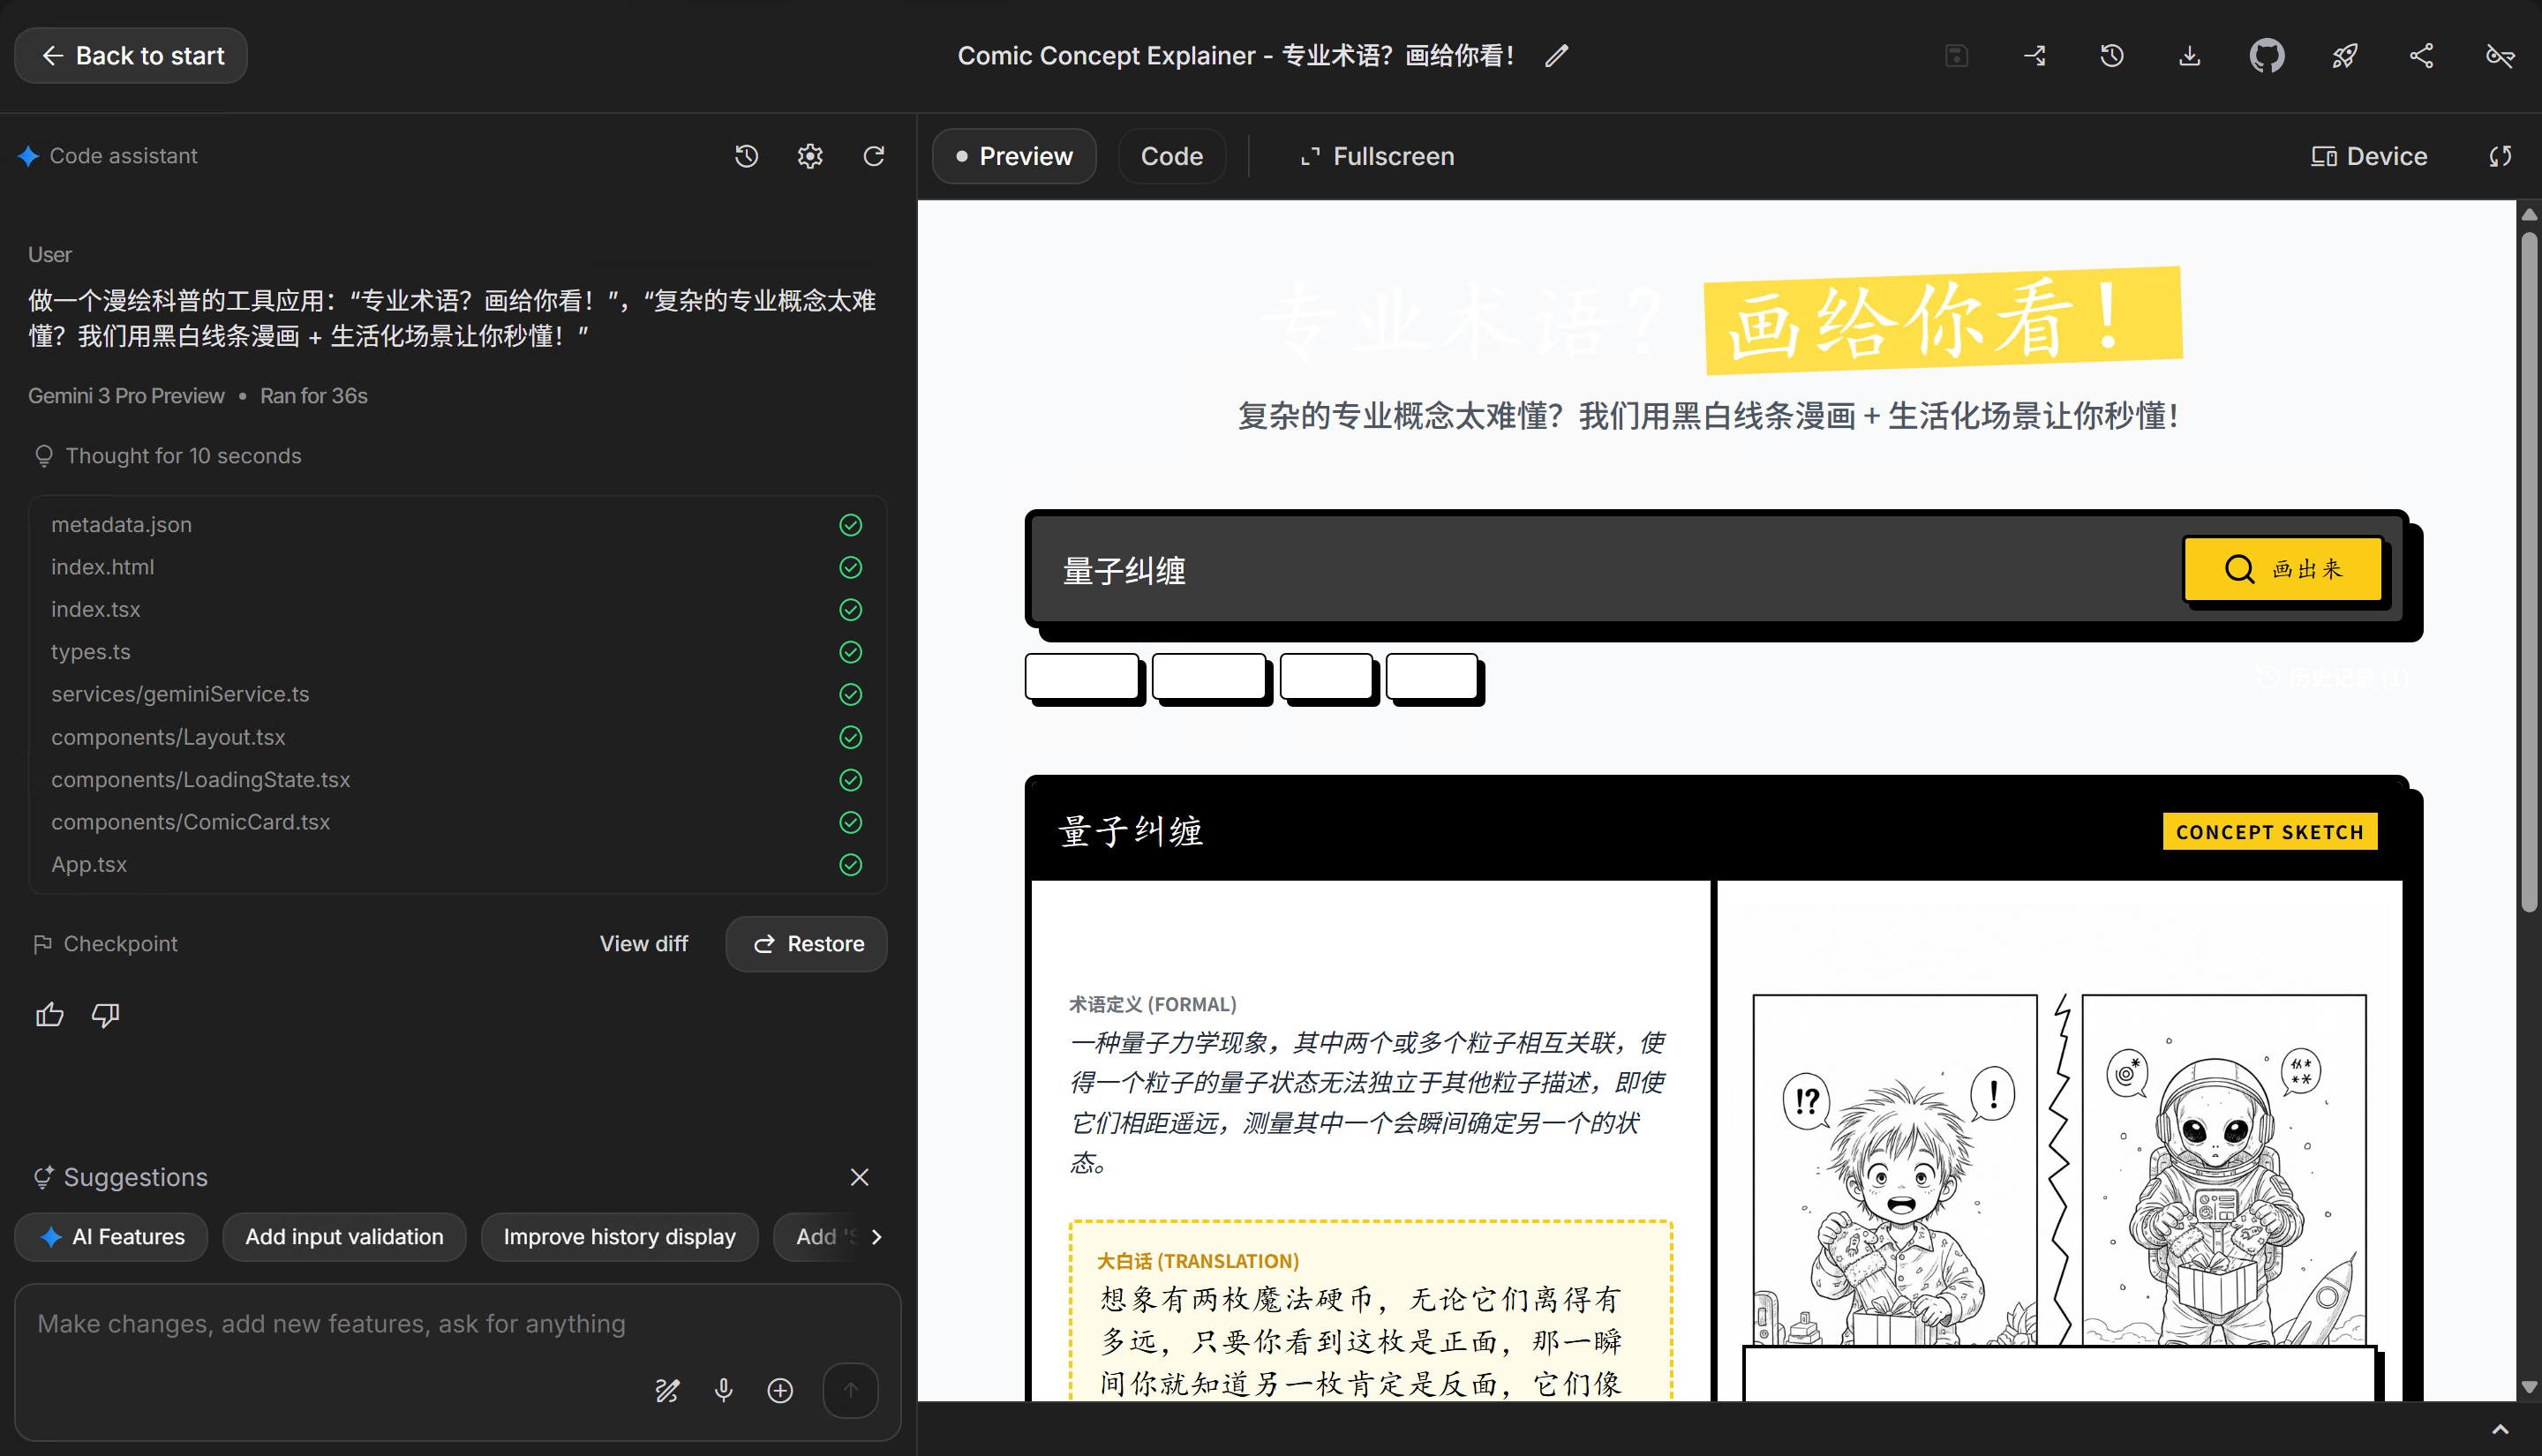The height and width of the screenshot is (1456, 2542).
Task: Click Add input validation suggestion
Action: point(344,1237)
